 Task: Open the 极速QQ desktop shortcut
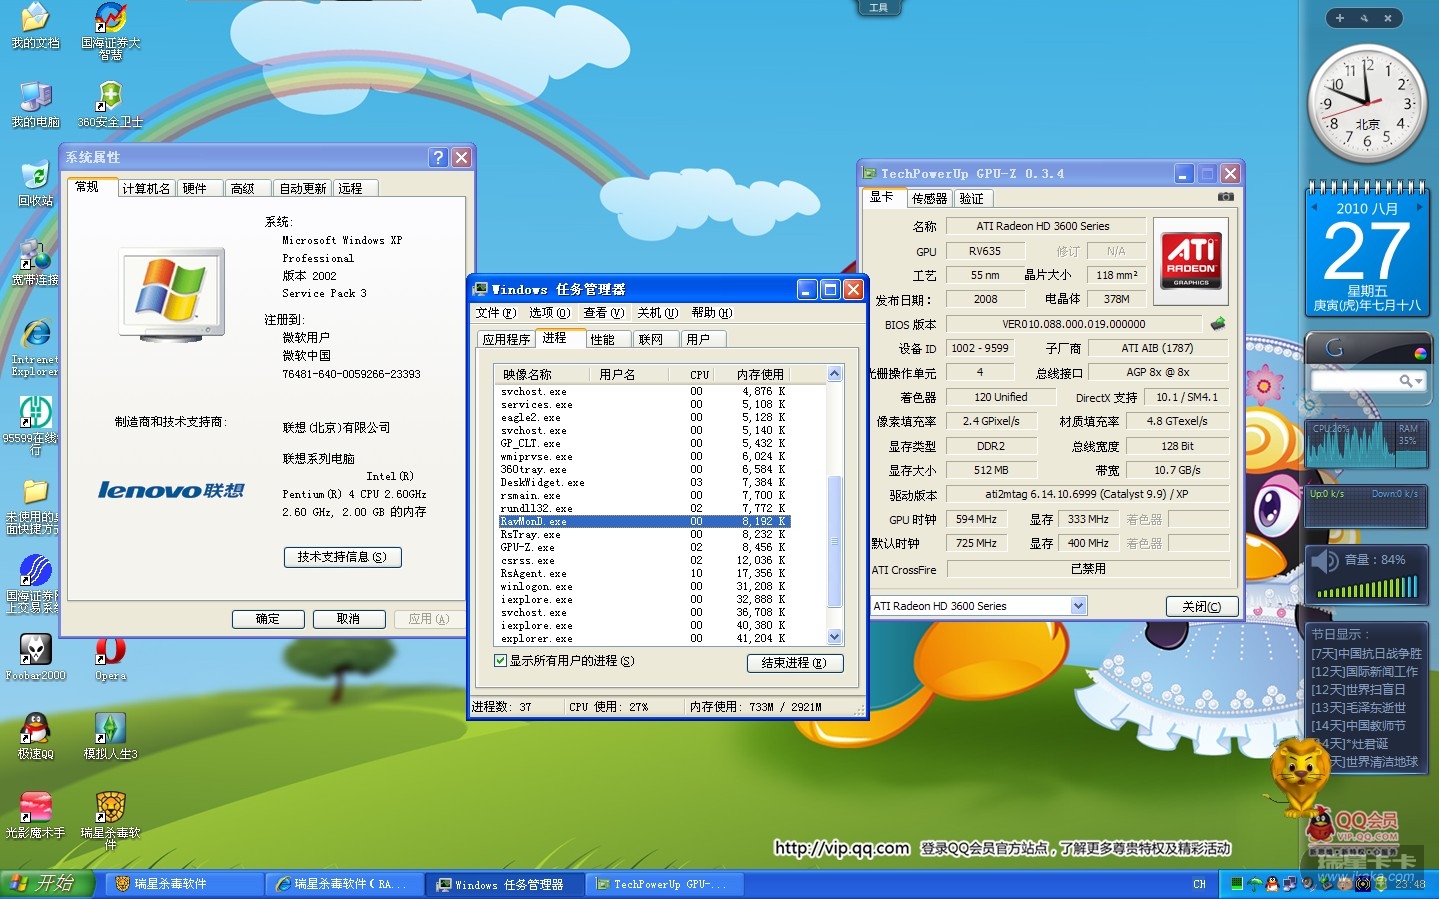35,736
